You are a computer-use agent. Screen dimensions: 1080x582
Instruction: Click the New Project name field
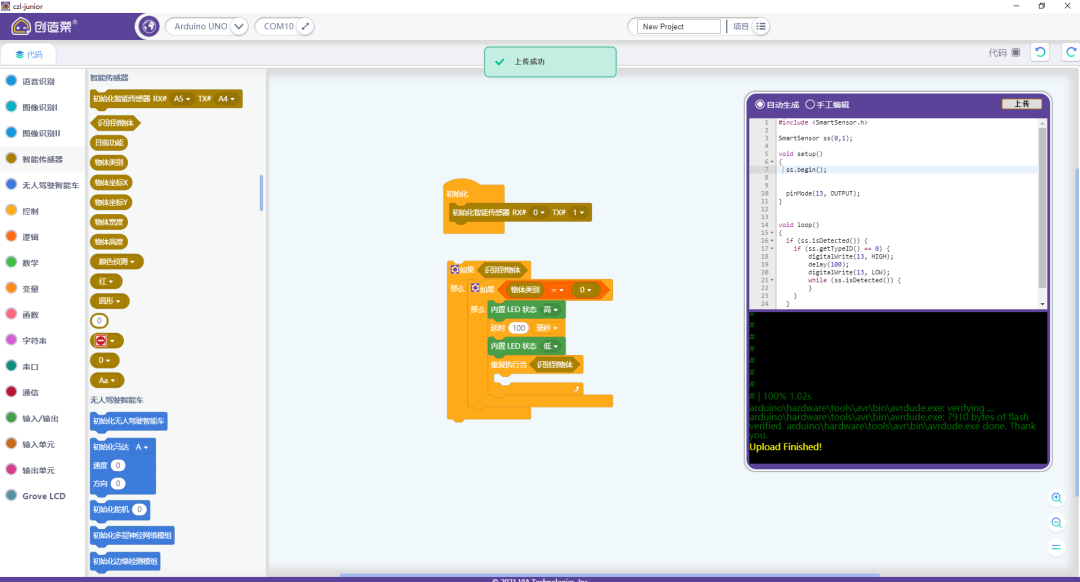pyautogui.click(x=679, y=27)
